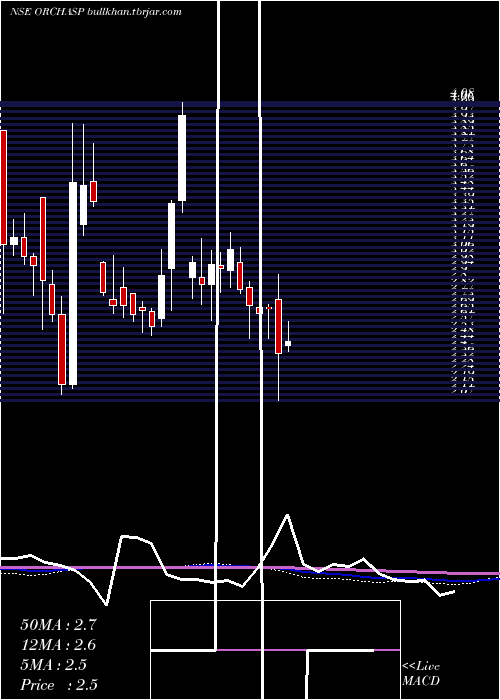Click the <<Live MACD label

[421, 674]
